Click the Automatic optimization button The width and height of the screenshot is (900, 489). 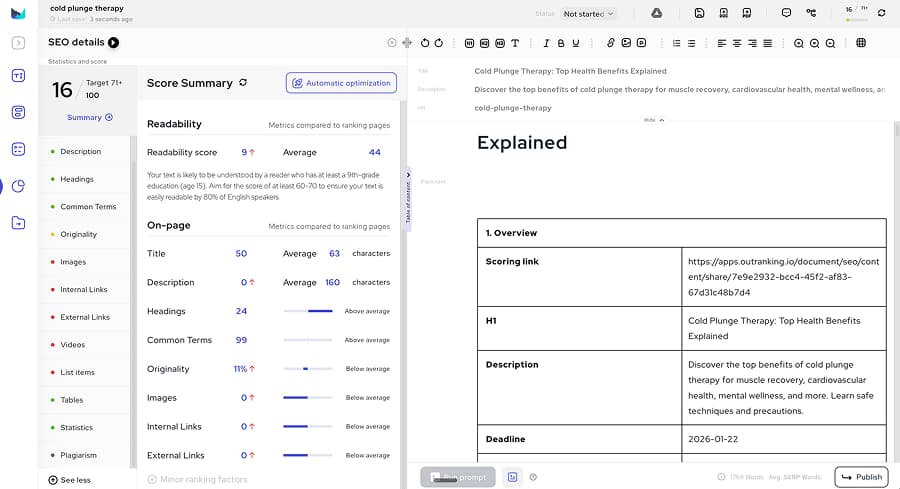tap(341, 83)
